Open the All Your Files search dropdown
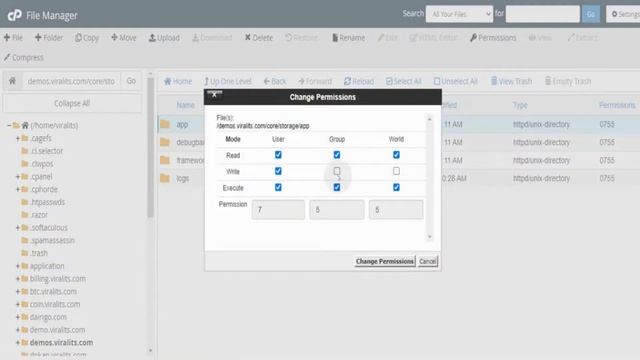The image size is (640, 360). click(459, 14)
